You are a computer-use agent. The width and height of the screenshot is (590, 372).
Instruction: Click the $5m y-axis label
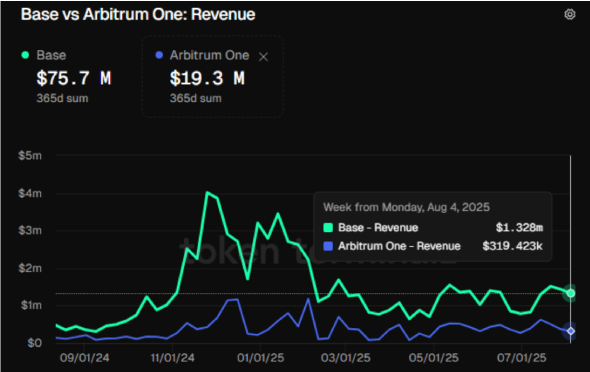(30, 155)
